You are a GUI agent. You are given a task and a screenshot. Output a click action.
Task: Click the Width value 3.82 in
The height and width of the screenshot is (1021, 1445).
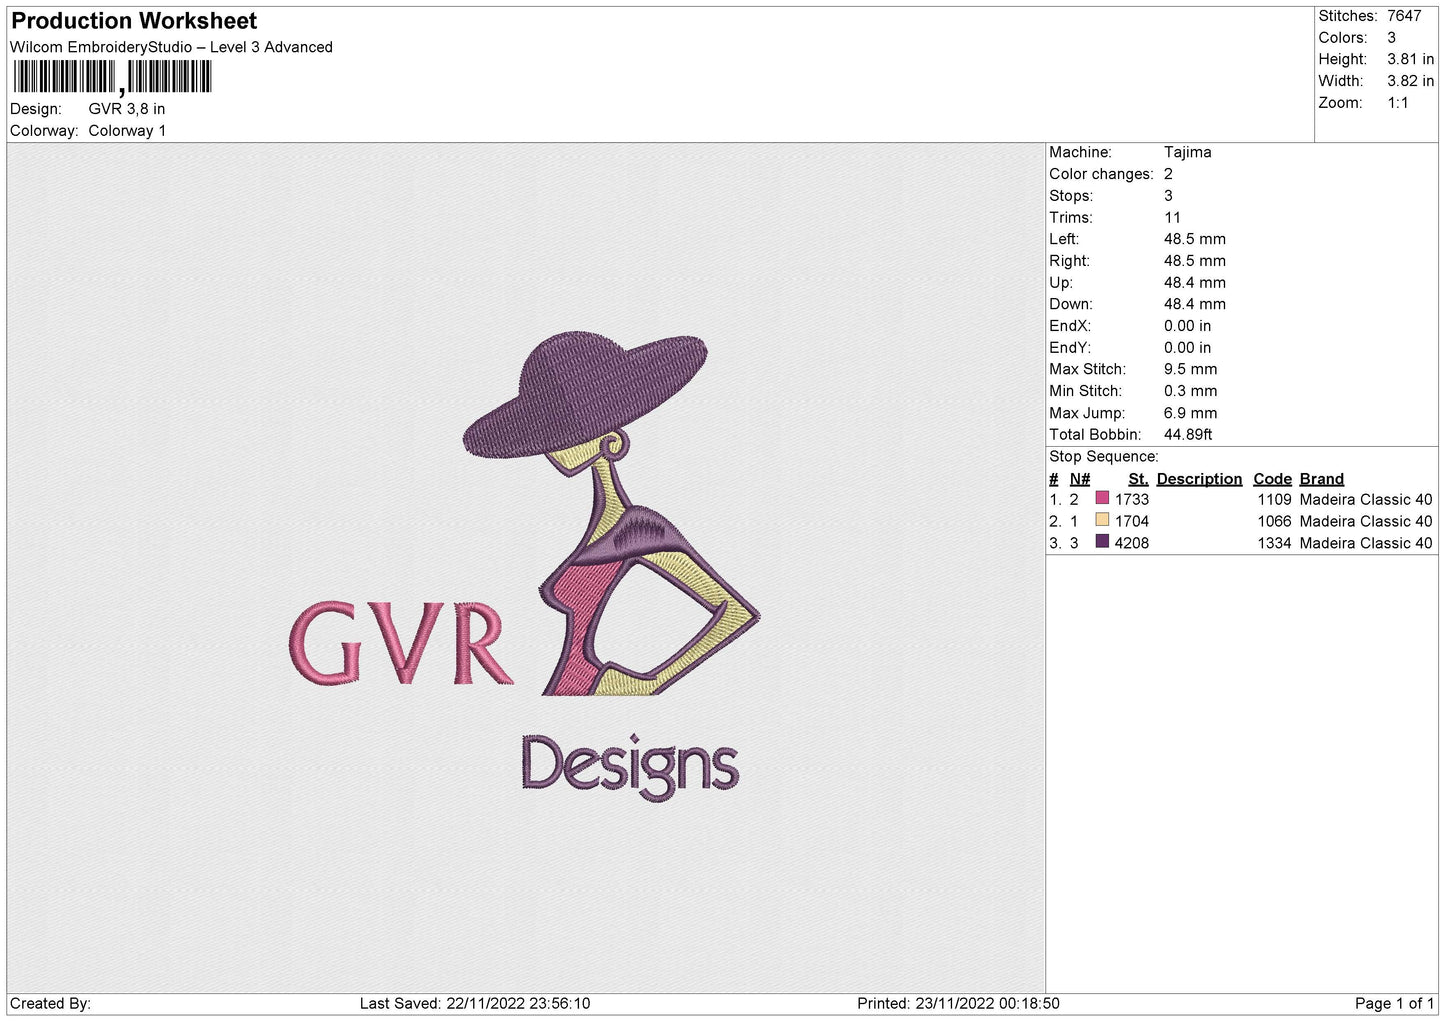point(1410,81)
